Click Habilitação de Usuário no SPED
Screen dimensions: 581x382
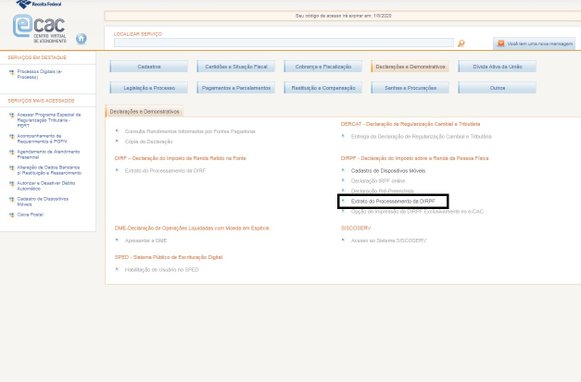(x=162, y=270)
